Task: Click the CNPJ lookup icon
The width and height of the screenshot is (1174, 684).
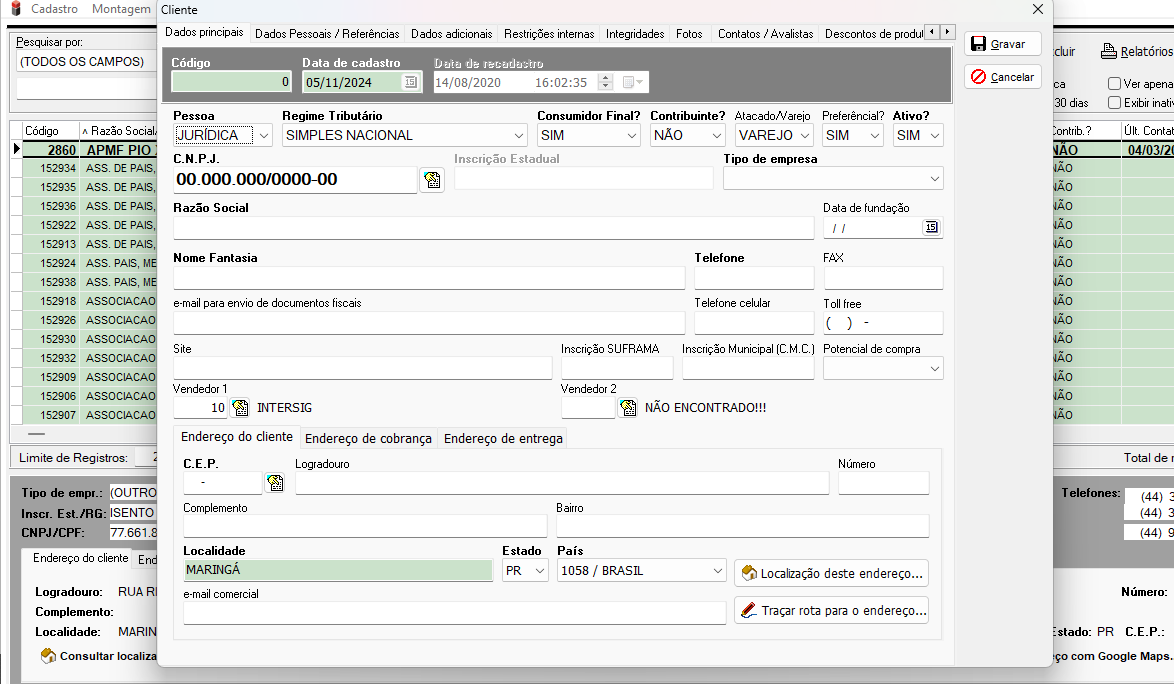Action: [432, 180]
